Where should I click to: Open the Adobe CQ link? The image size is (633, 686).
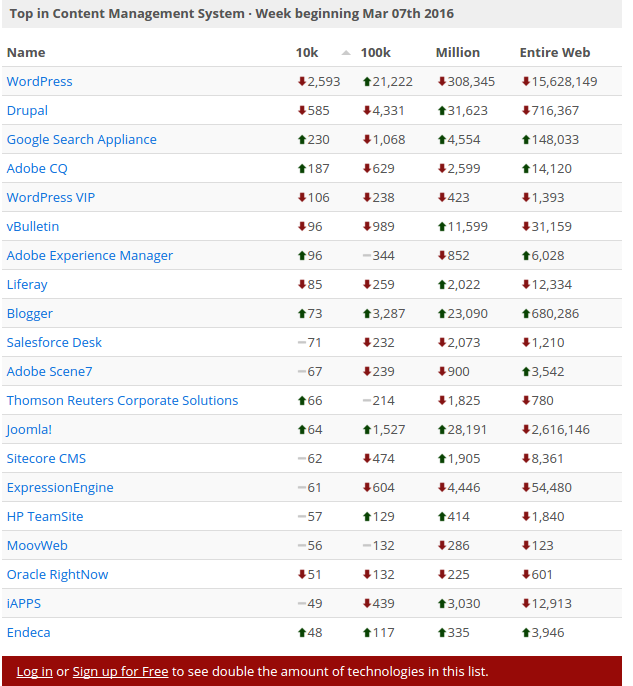coord(37,168)
